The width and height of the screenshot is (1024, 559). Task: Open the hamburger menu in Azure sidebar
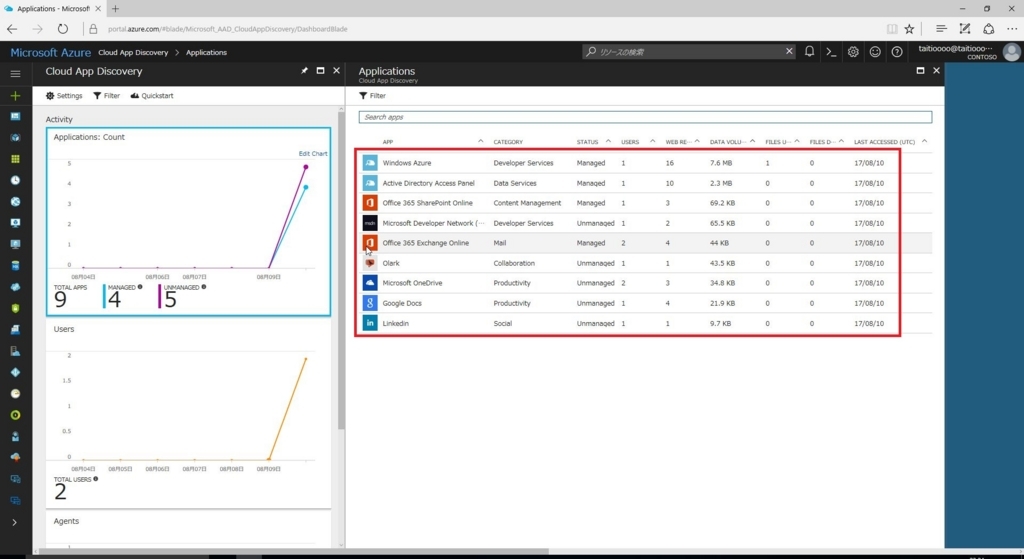point(15,74)
